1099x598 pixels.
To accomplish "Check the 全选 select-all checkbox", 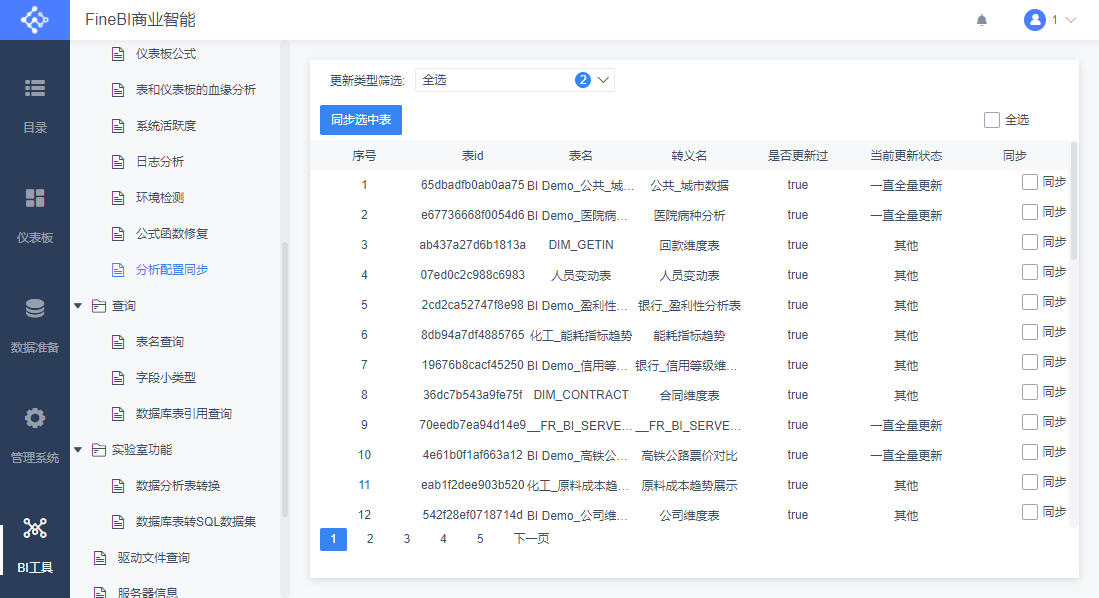I will click(x=991, y=120).
